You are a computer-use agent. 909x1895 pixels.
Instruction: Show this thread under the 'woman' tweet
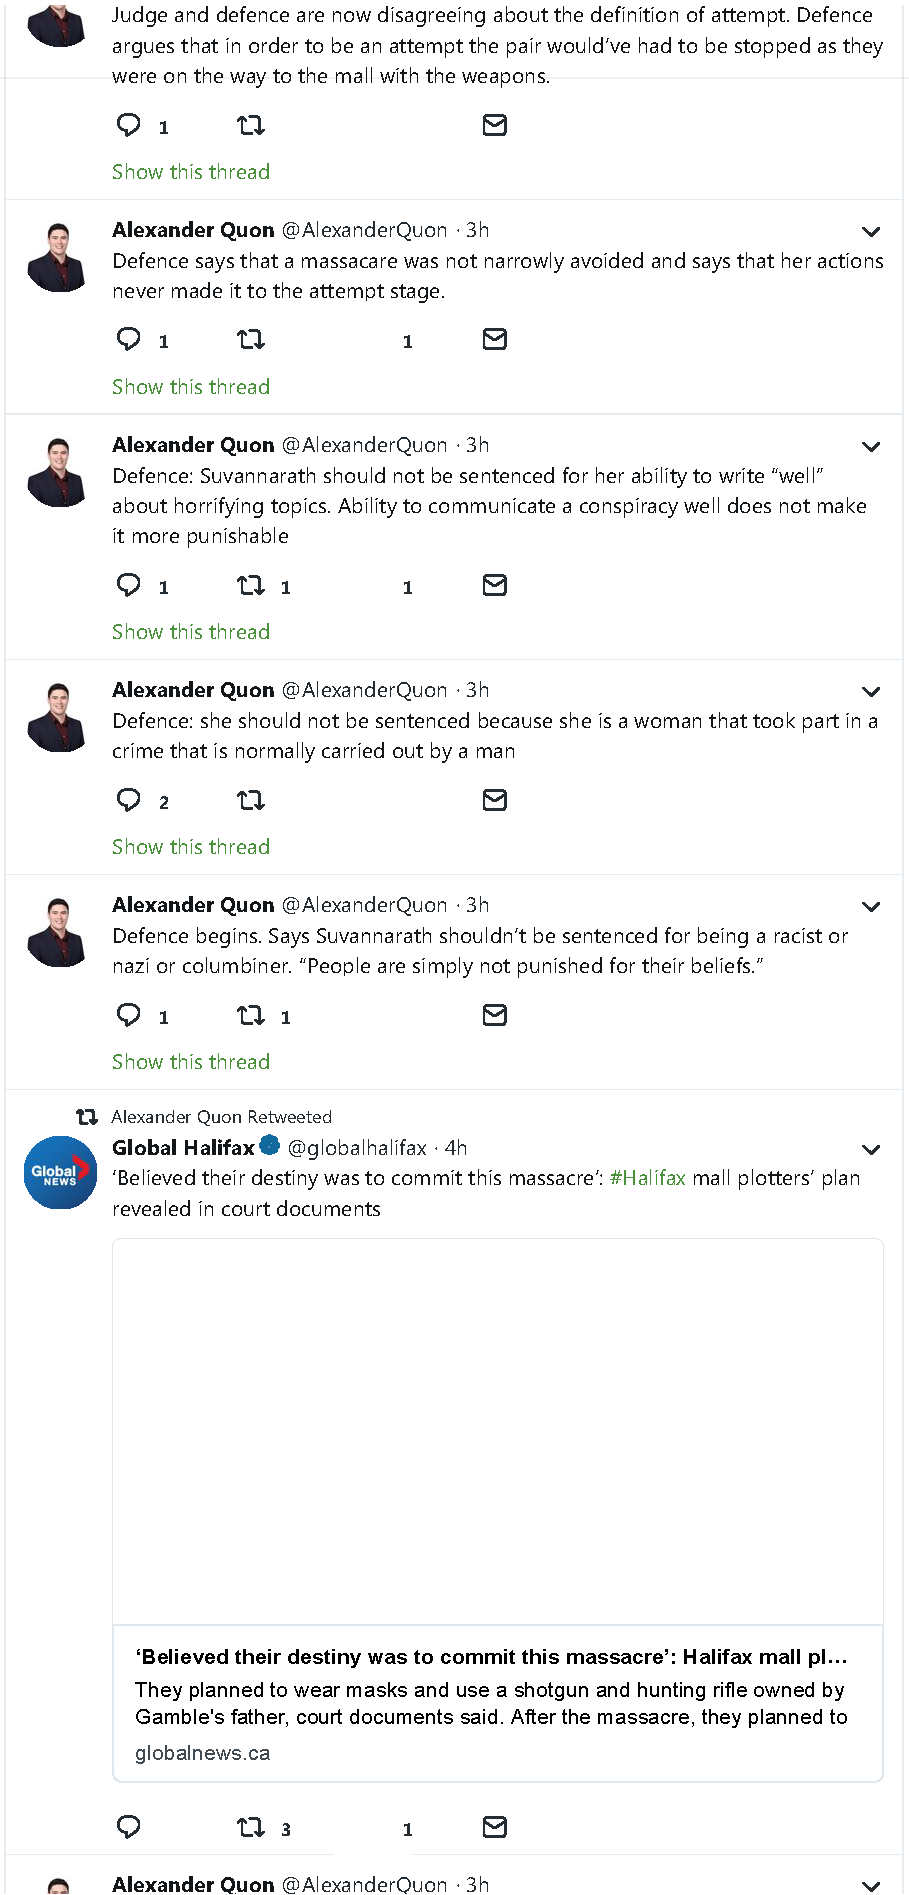191,847
